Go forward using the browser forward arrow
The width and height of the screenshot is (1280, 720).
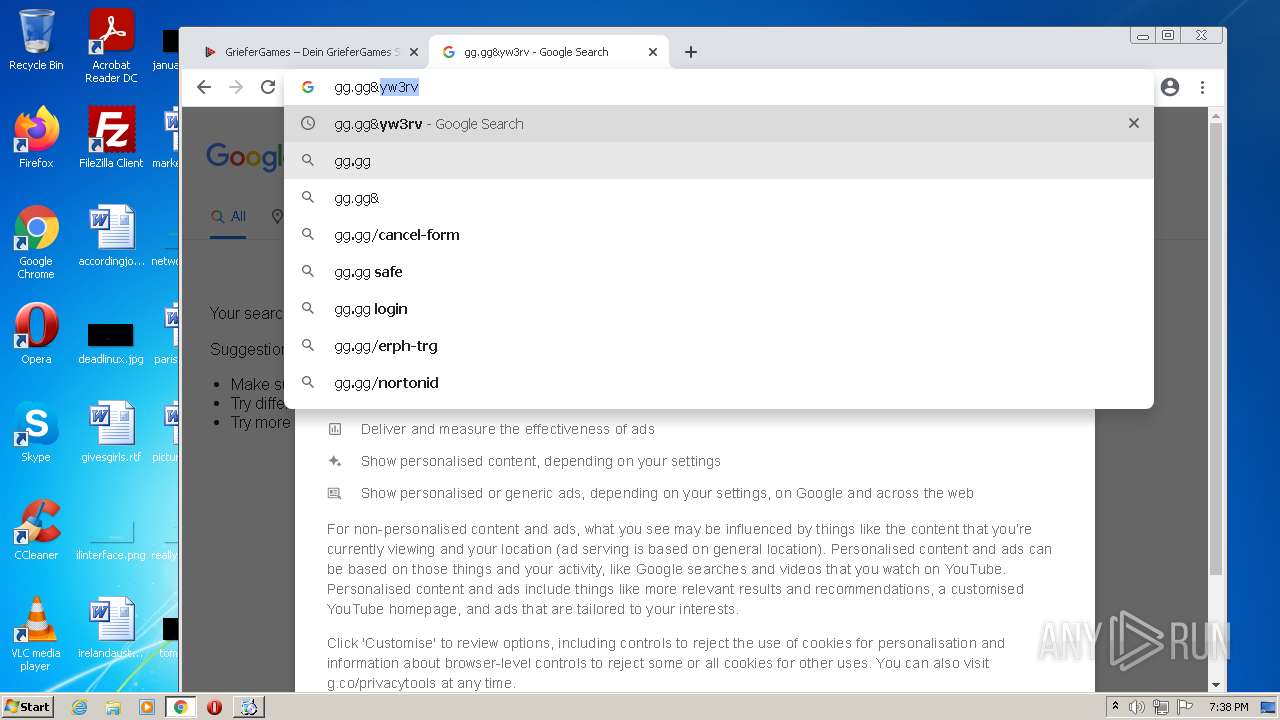pos(236,87)
